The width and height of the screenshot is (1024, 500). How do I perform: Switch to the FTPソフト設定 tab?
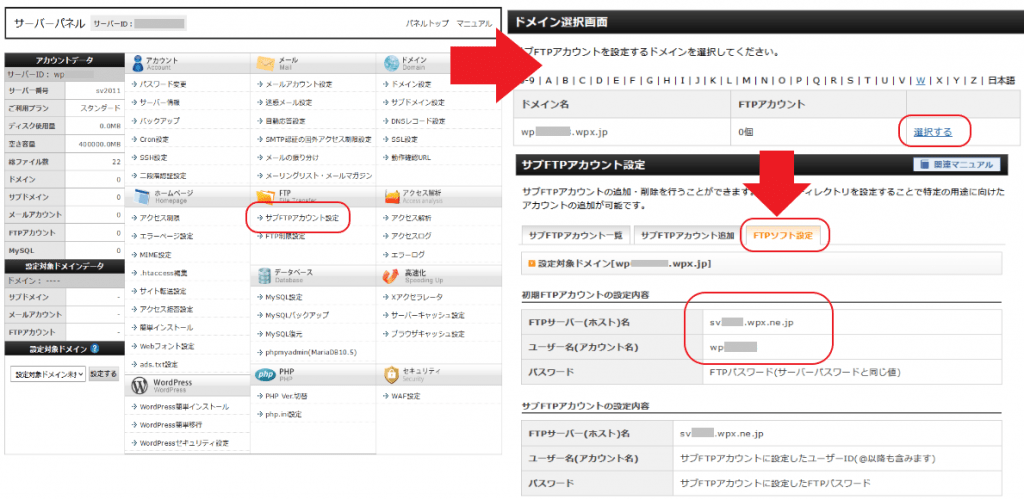click(x=784, y=235)
